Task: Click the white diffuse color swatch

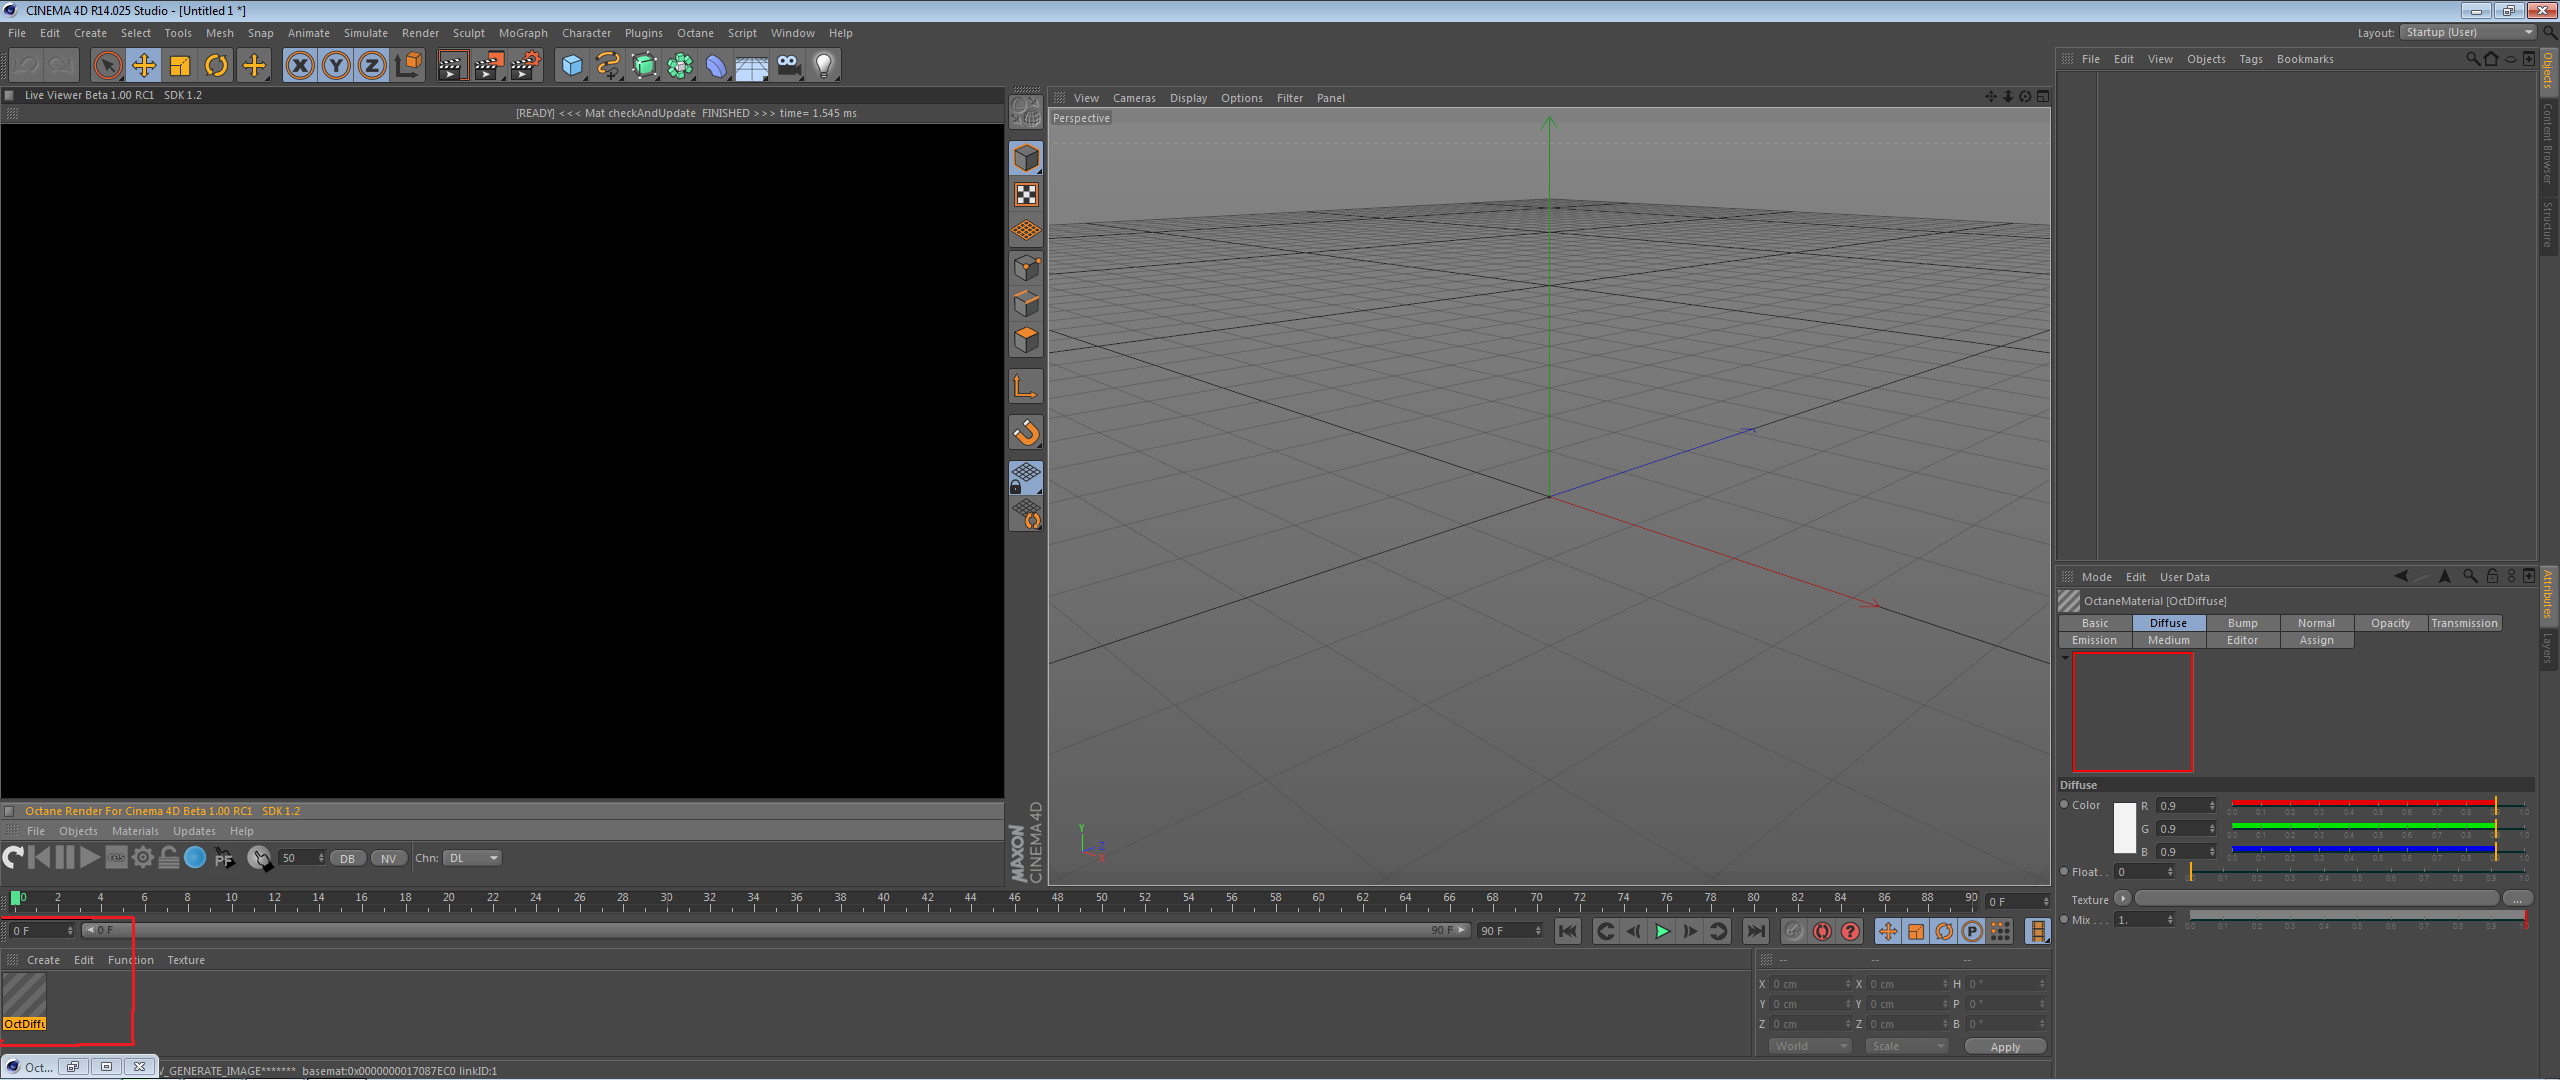Action: (x=2124, y=828)
